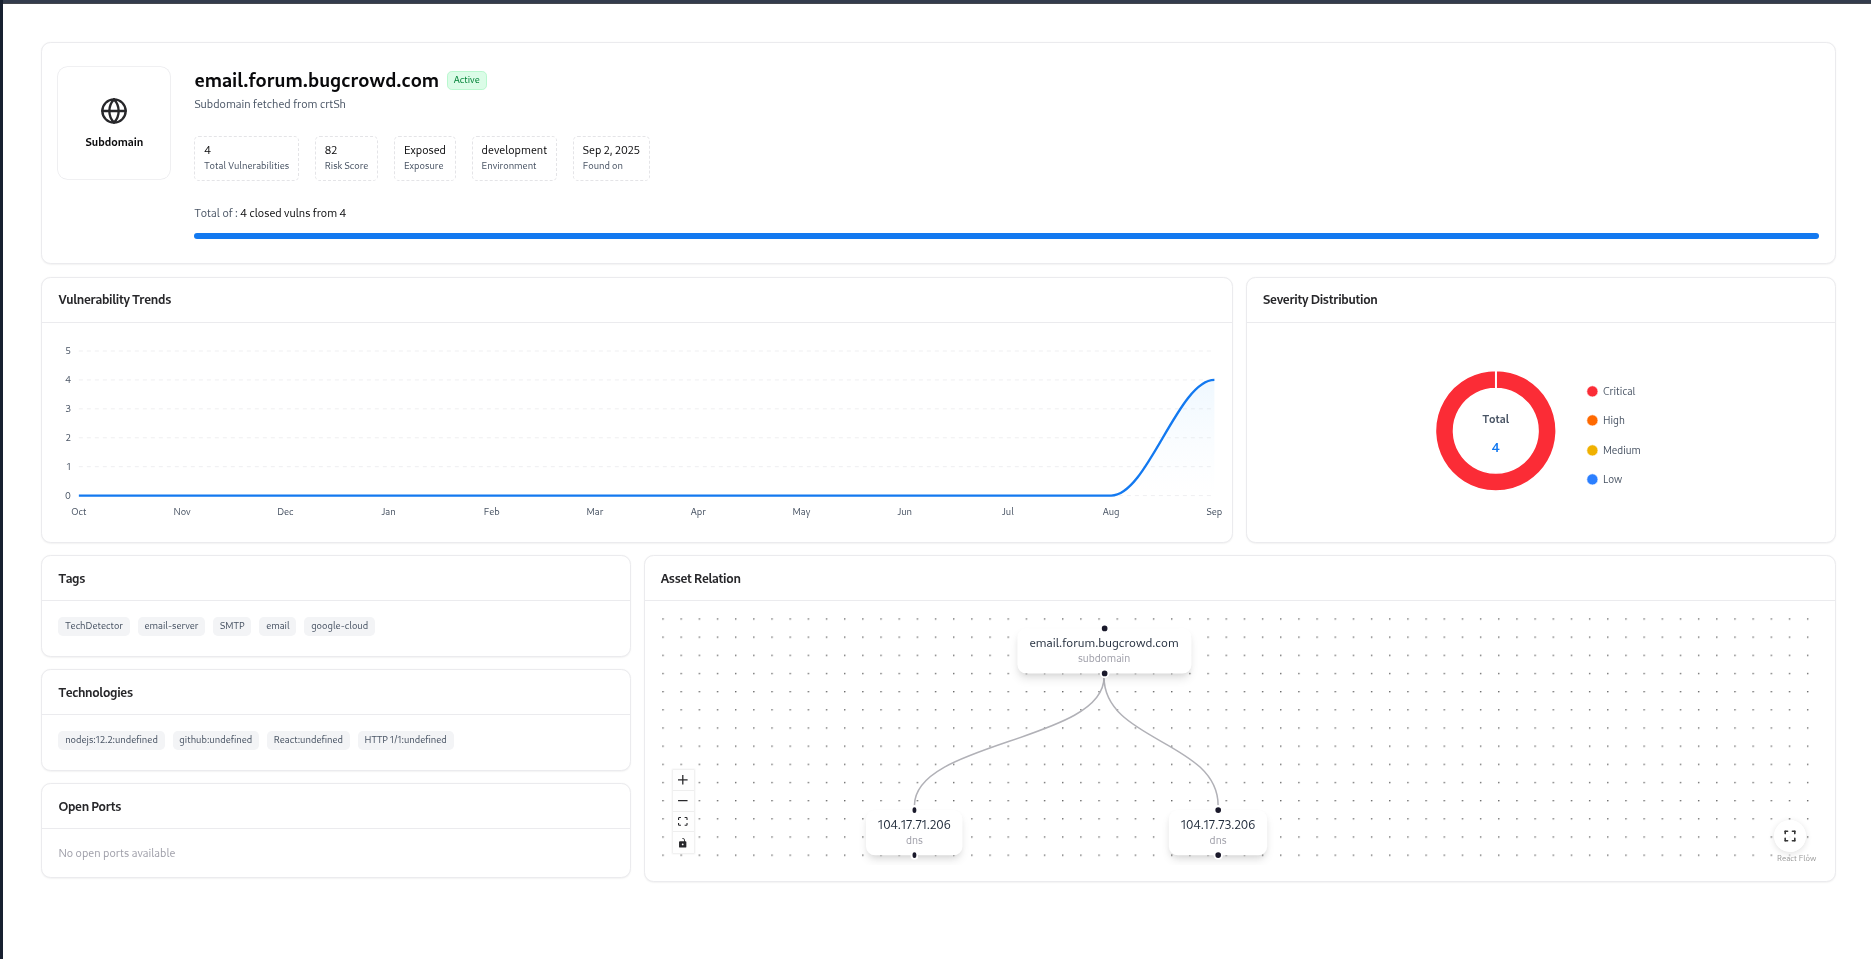Click the Aug label on trends chart
The image size is (1871, 959).
point(1111,512)
